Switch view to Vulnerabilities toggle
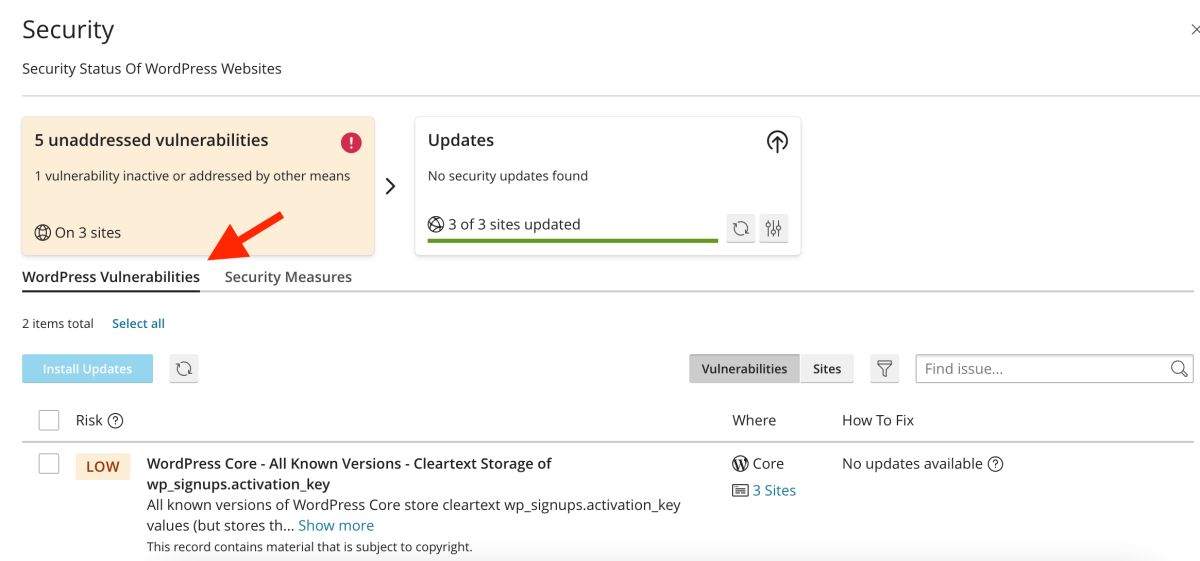This screenshot has height=561, width=1200. [744, 369]
